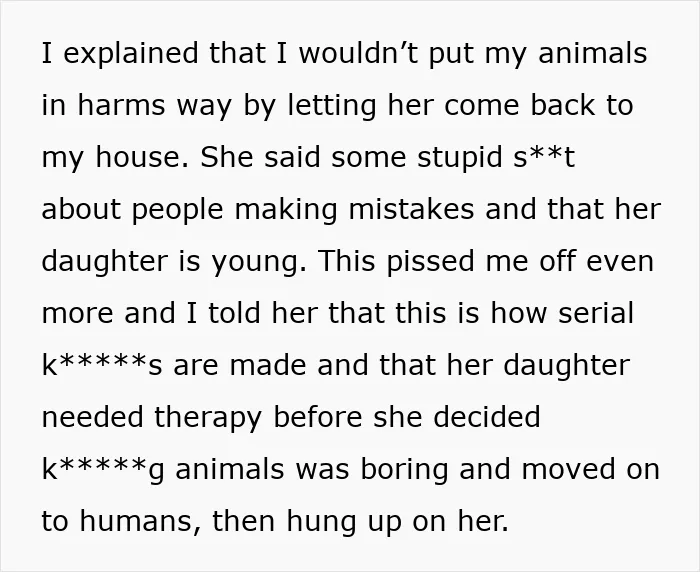Click the censored word 'k*****s'
This screenshot has height=572, width=700.
pos(102,365)
